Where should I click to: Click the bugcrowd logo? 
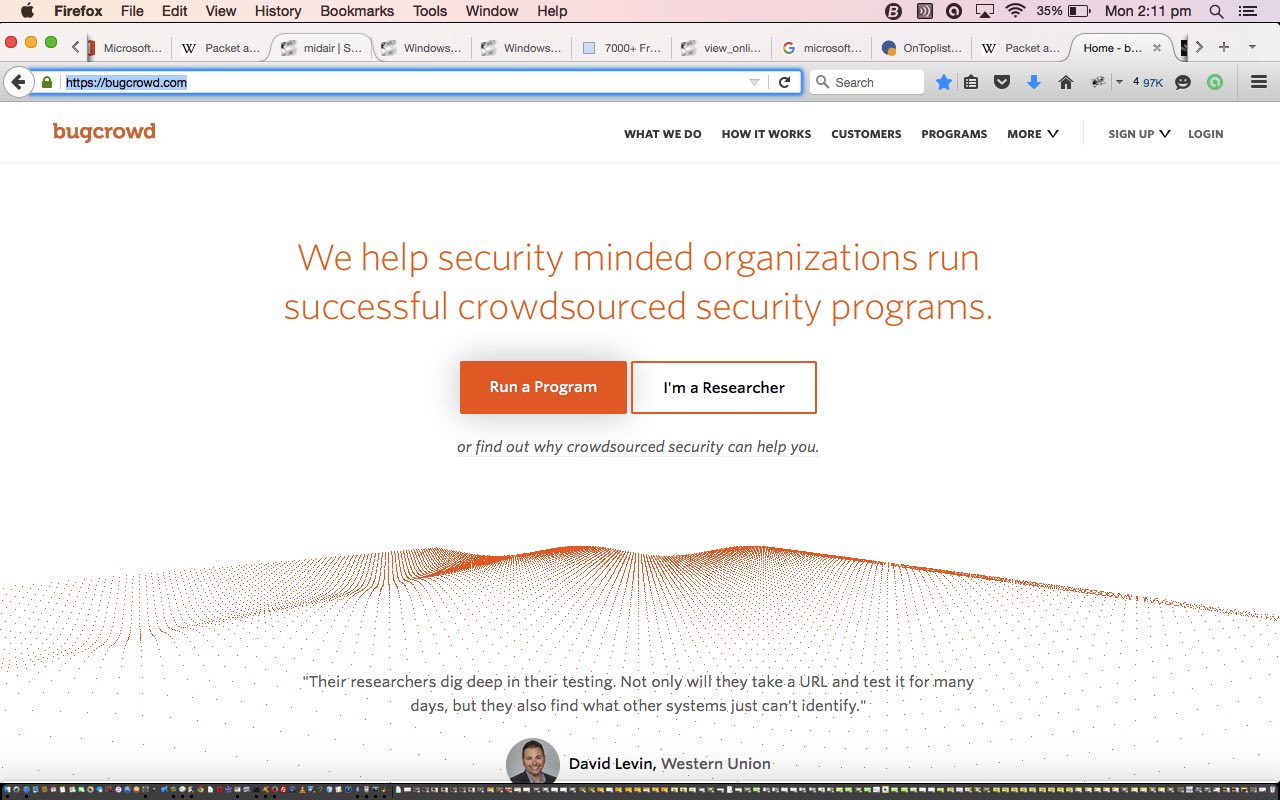(x=104, y=132)
